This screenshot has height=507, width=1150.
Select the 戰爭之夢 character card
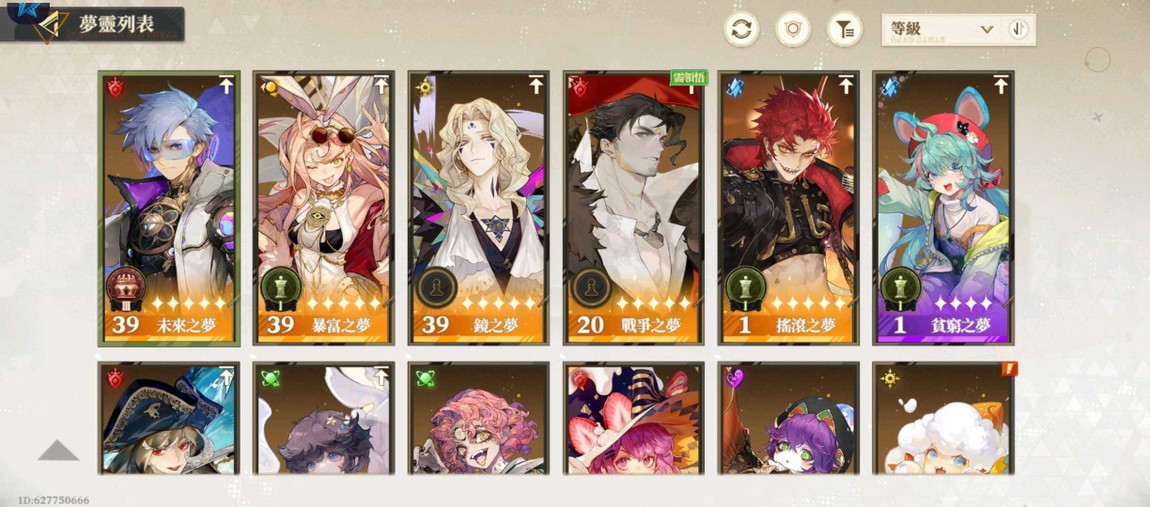point(634,208)
